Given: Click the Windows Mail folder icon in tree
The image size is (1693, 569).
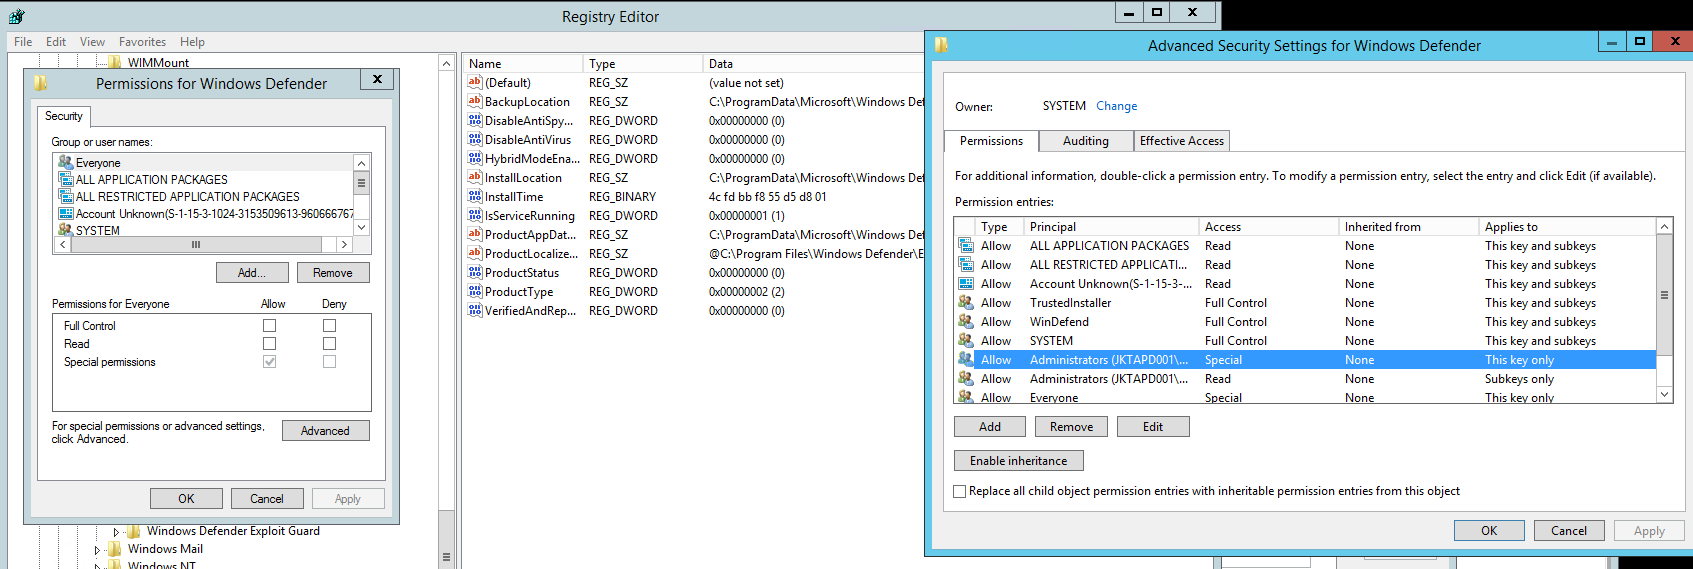Looking at the screenshot, I should point(115,549).
